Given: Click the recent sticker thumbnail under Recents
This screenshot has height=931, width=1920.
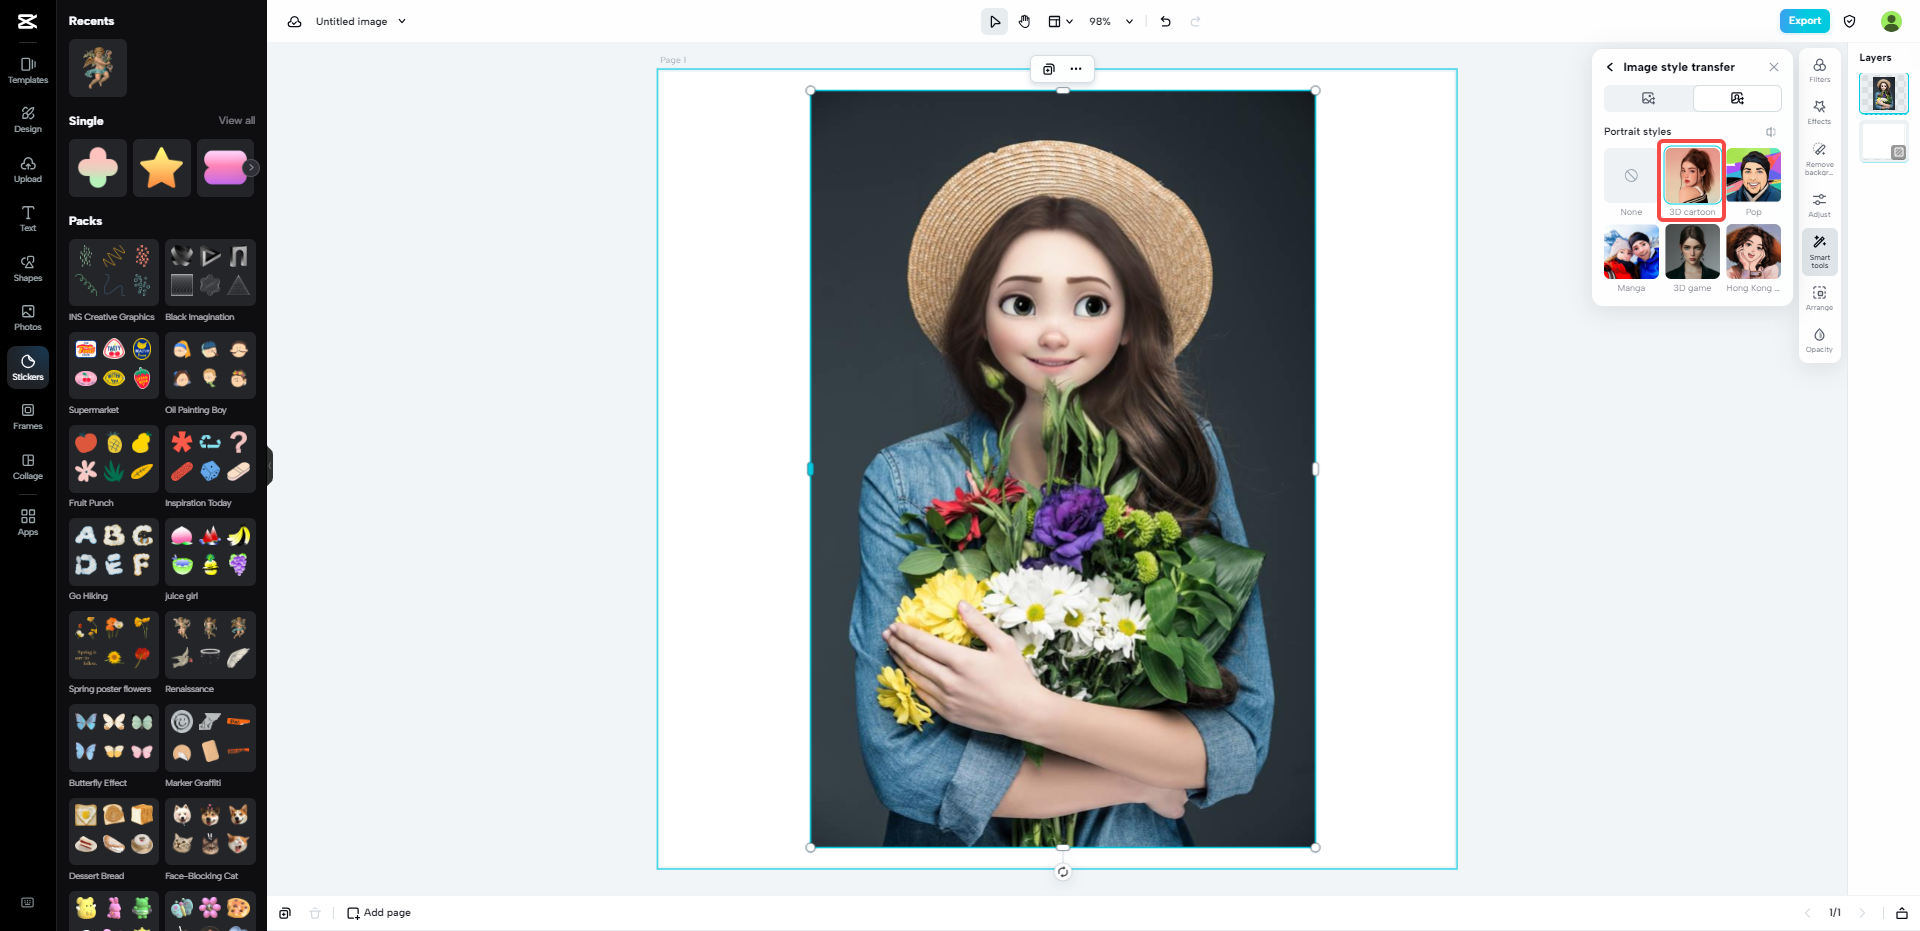Looking at the screenshot, I should tap(98, 68).
